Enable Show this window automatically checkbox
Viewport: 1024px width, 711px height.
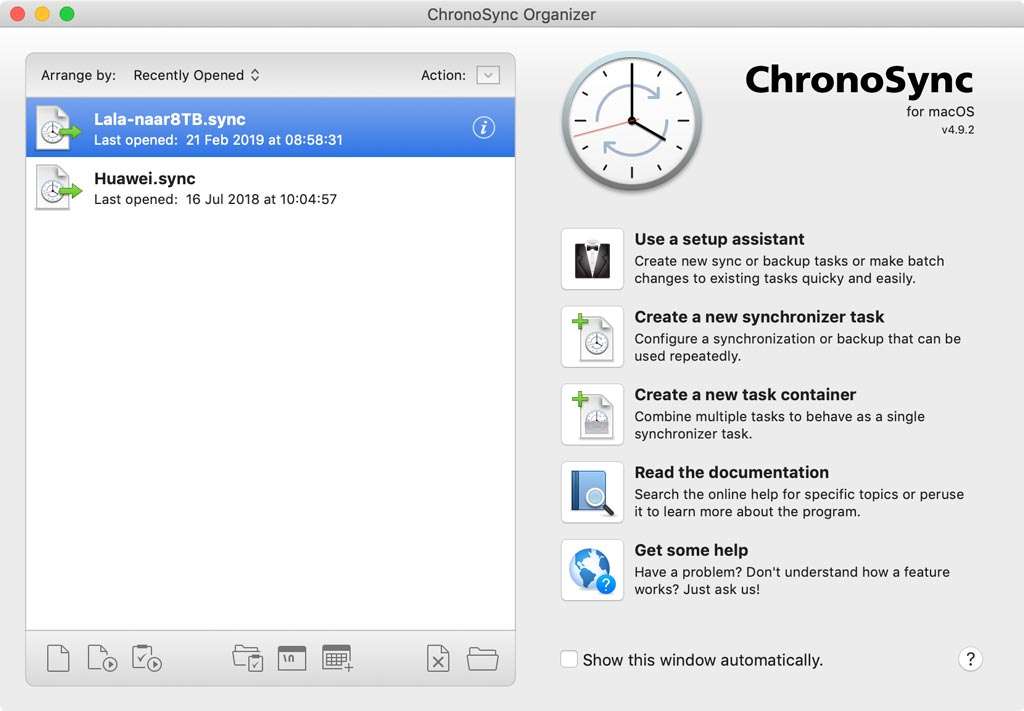569,659
